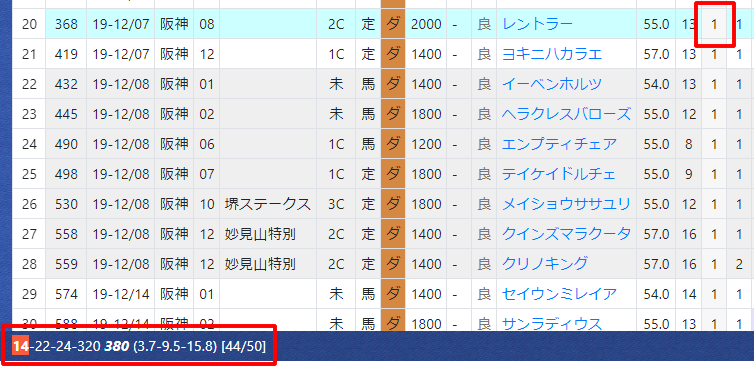The image size is (754, 366).
Task: Open the メイショウササユリ horse link
Action: coord(566,204)
